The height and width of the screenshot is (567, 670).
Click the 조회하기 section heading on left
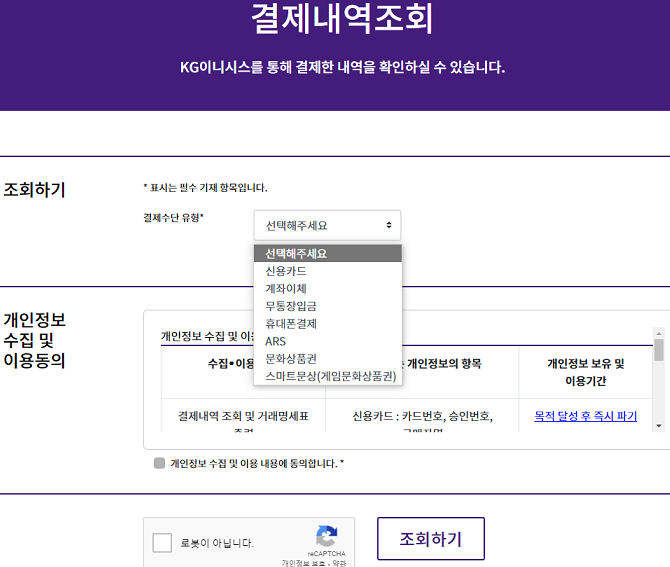pos(35,189)
